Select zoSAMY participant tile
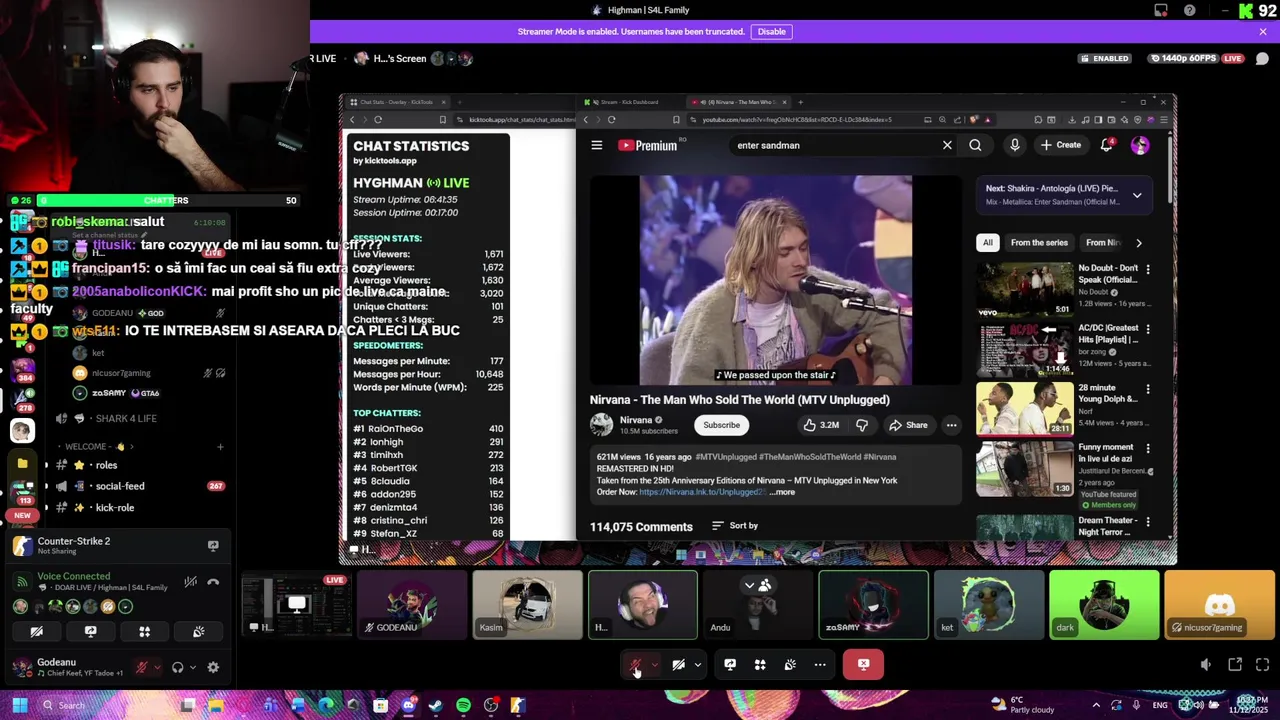This screenshot has width=1280, height=720. [x=873, y=605]
